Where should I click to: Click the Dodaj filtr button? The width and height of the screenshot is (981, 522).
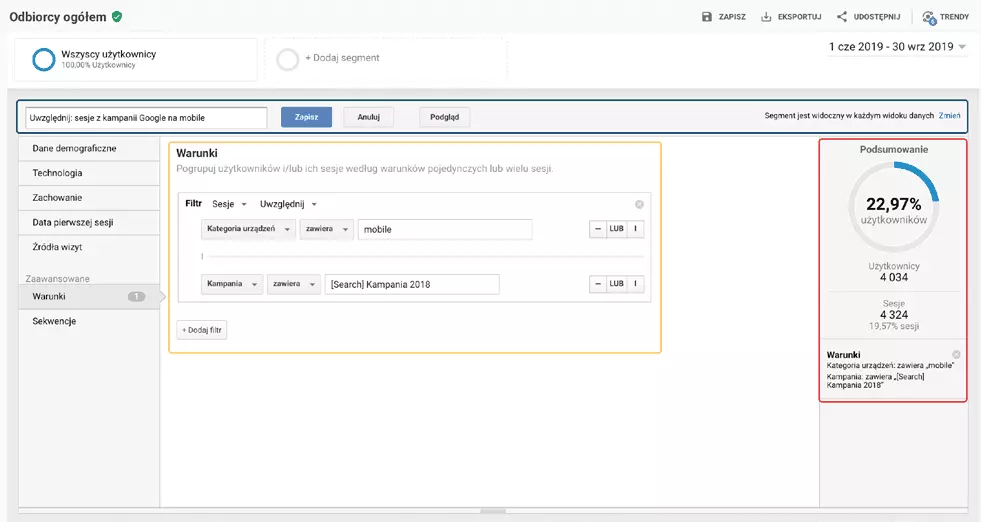point(202,330)
